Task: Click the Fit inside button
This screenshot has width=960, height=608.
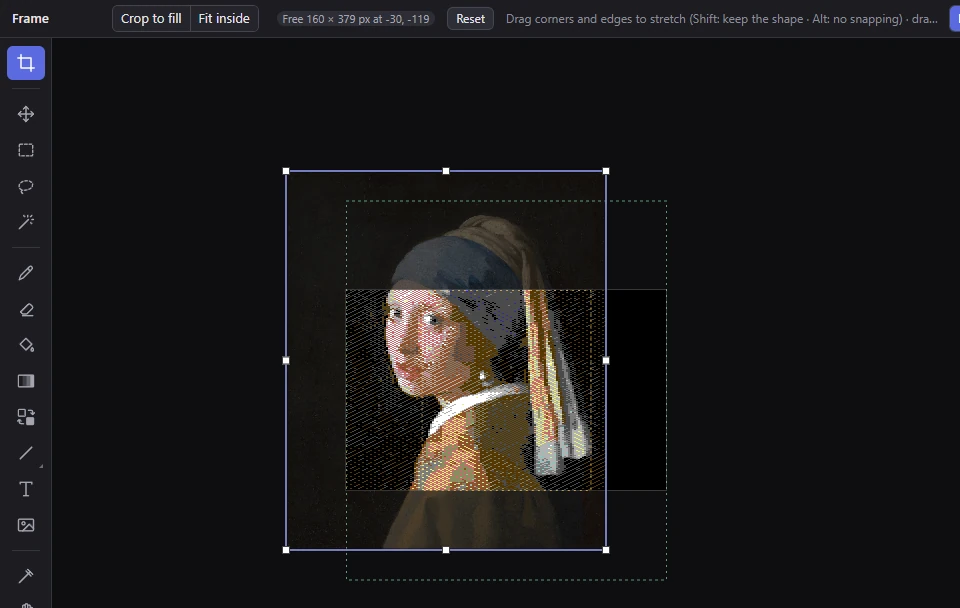Action: (224, 18)
